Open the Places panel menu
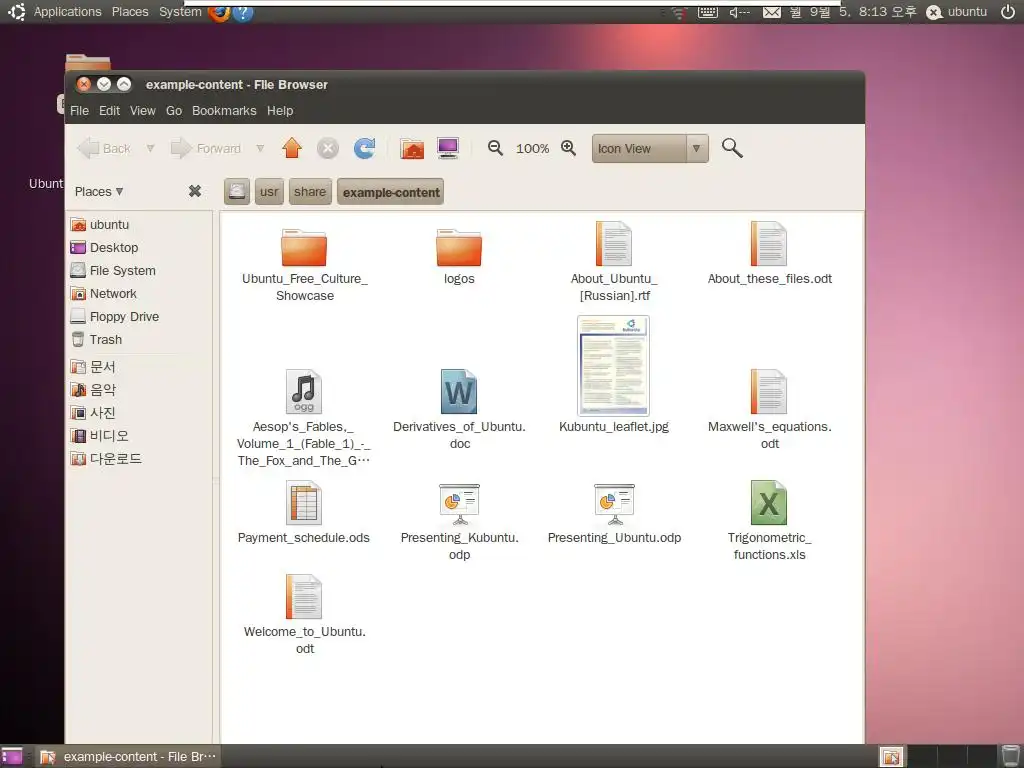The height and width of the screenshot is (768, 1024). coord(130,12)
